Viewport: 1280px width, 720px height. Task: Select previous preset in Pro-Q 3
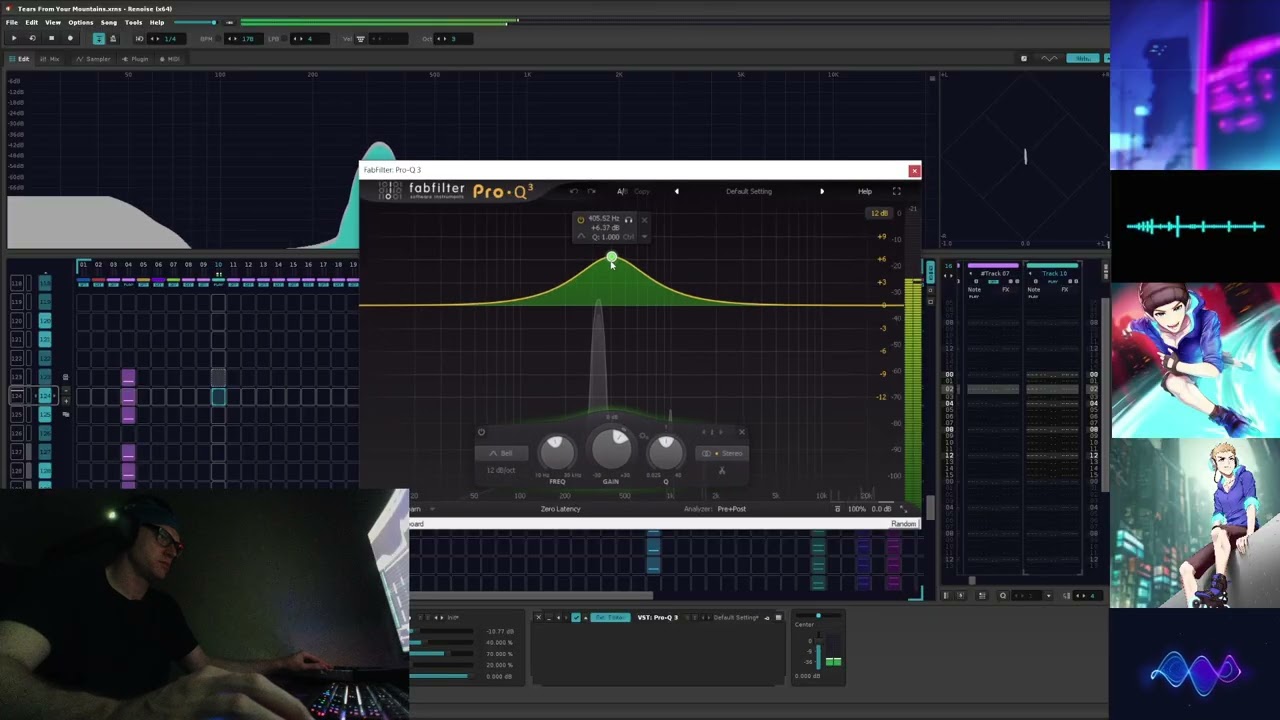[x=676, y=191]
